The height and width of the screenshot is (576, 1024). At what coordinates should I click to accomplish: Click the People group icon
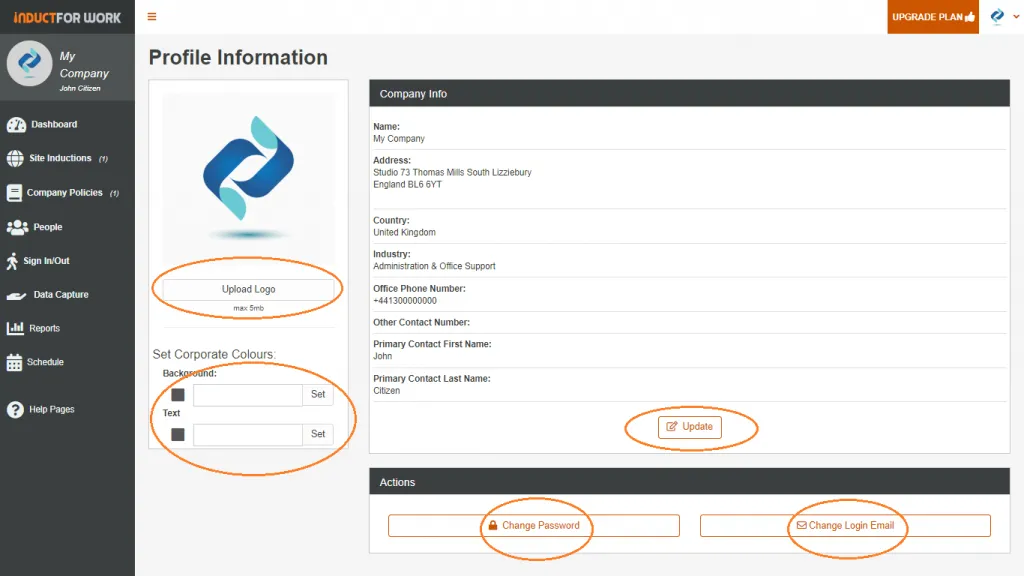point(17,227)
